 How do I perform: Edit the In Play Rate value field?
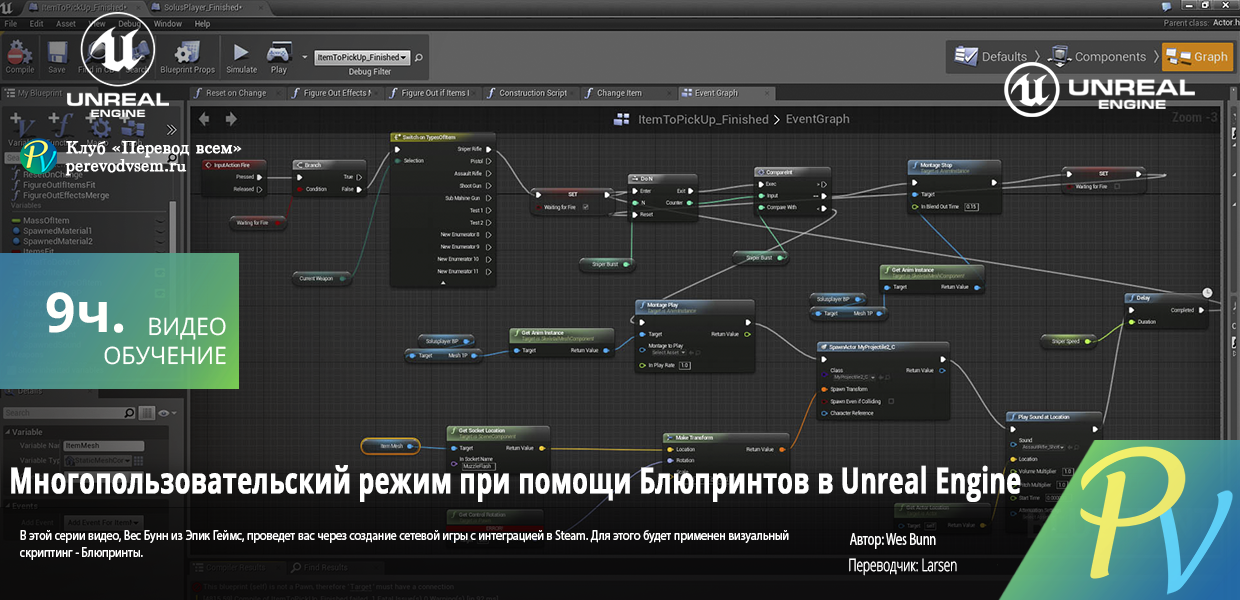[x=684, y=365]
